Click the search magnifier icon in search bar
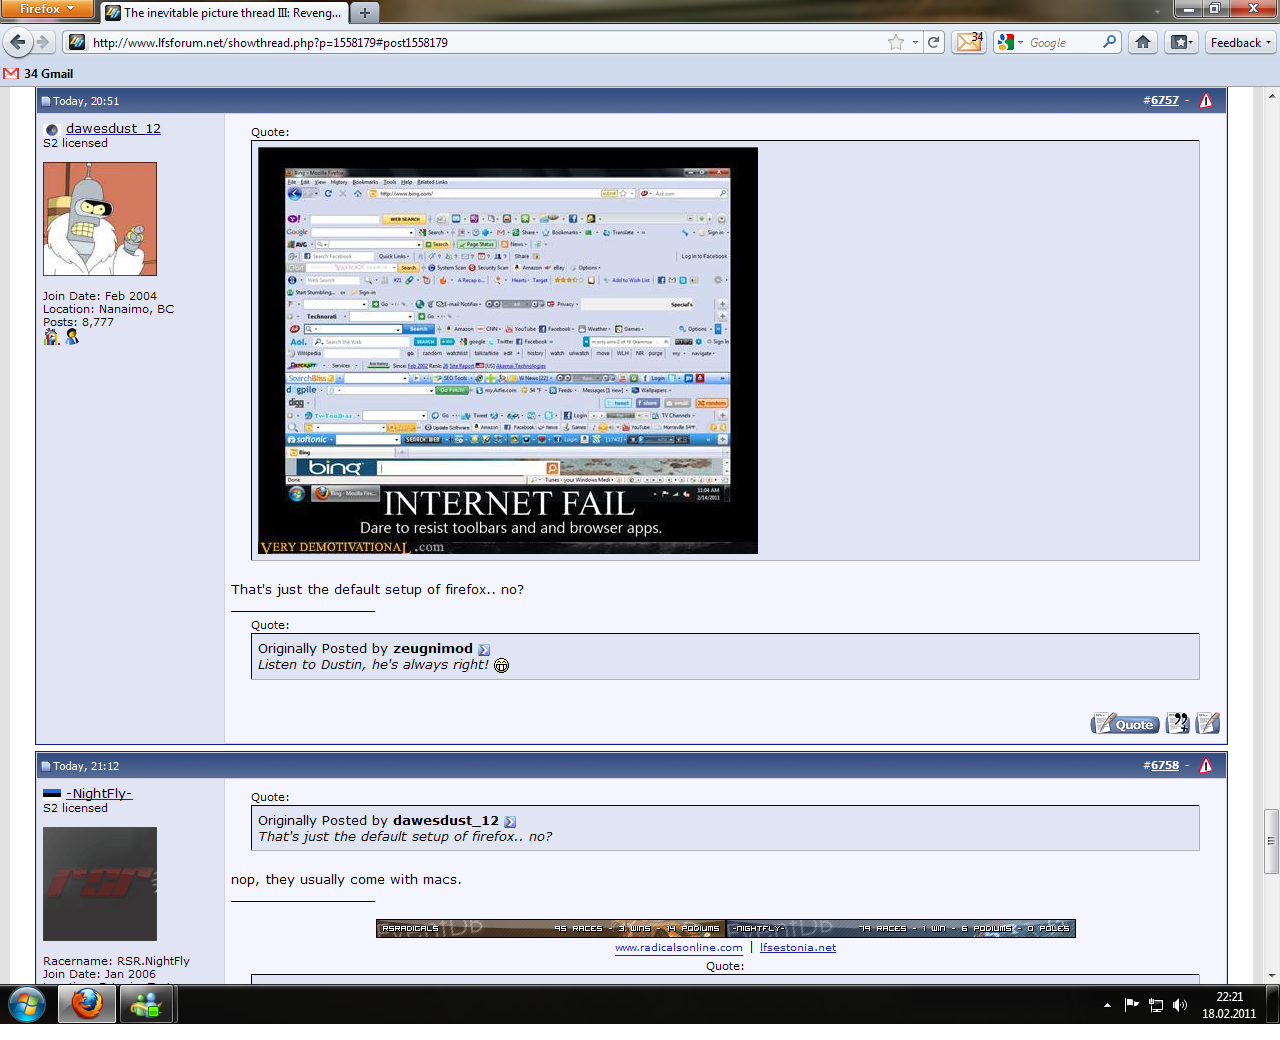Viewport: 1280px width, 1040px height. point(1109,42)
